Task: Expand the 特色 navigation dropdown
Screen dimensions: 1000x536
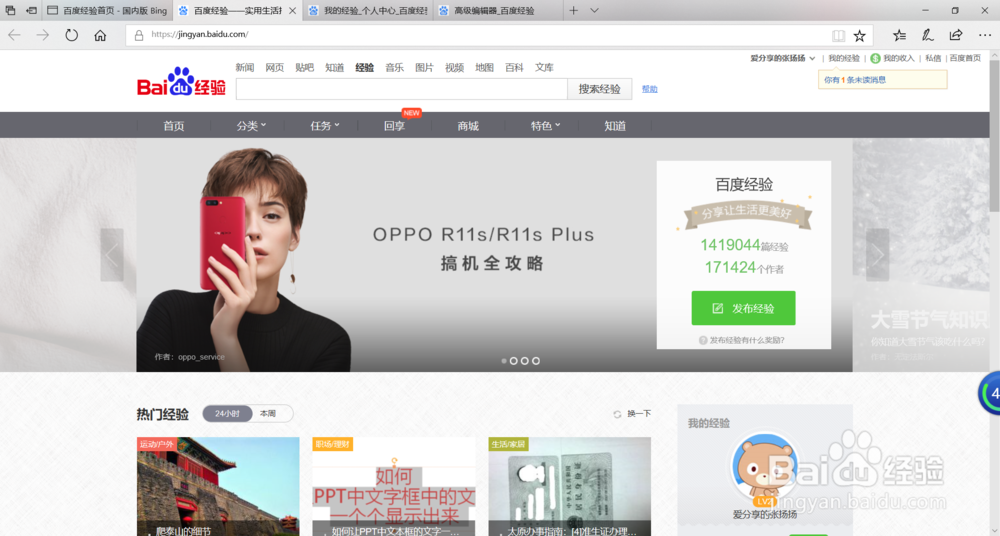Action: (x=545, y=126)
